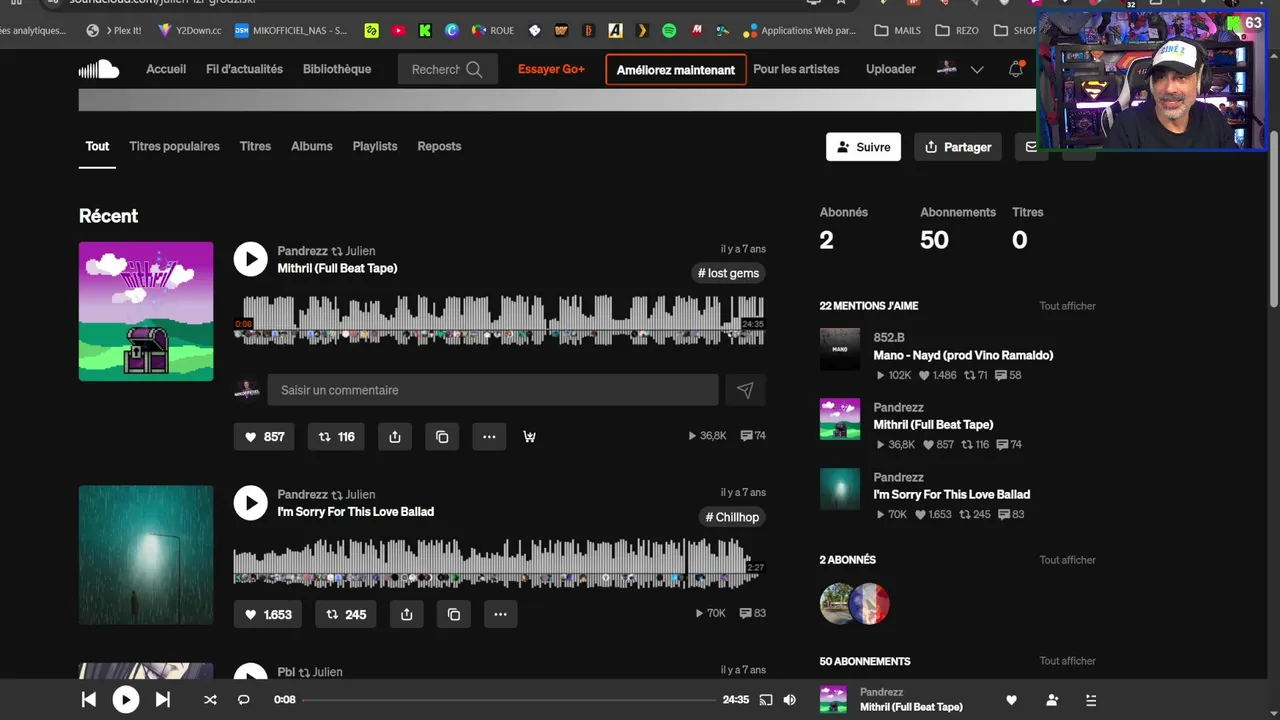Screen dimensions: 1280x720
Task: Like Mithril track with 857 likes
Action: (x=265, y=436)
